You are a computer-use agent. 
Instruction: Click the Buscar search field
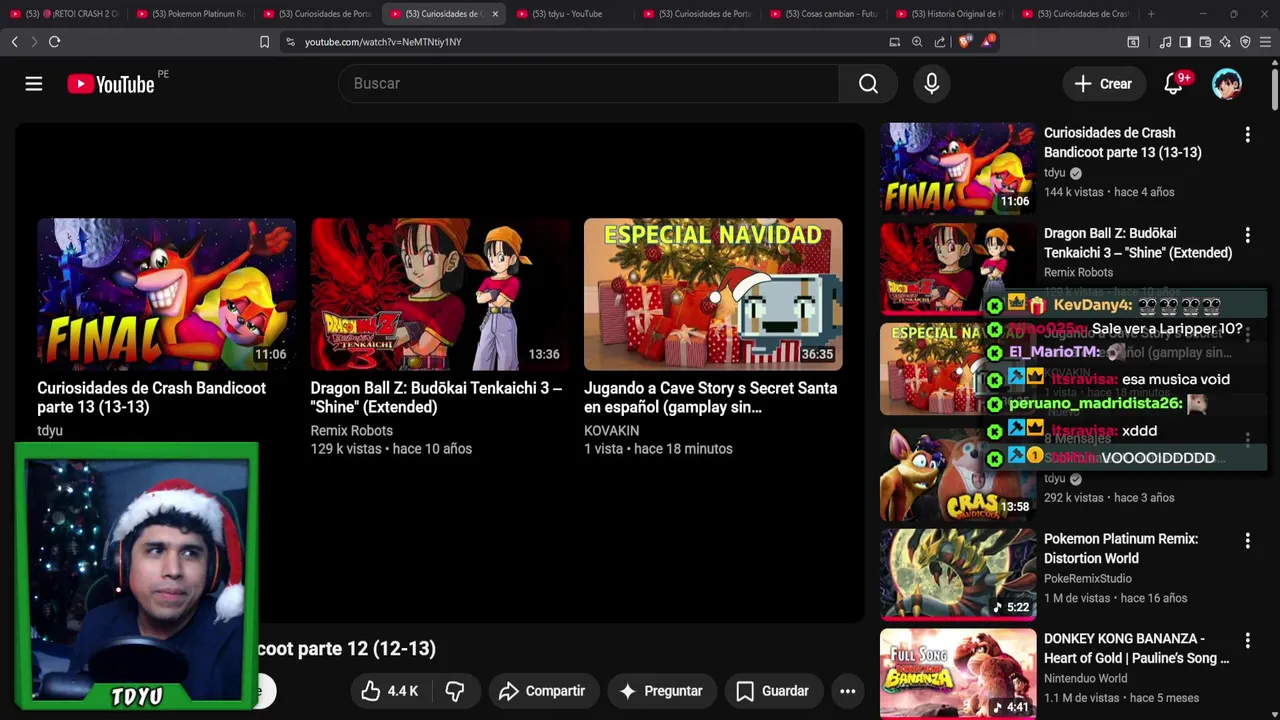click(590, 83)
